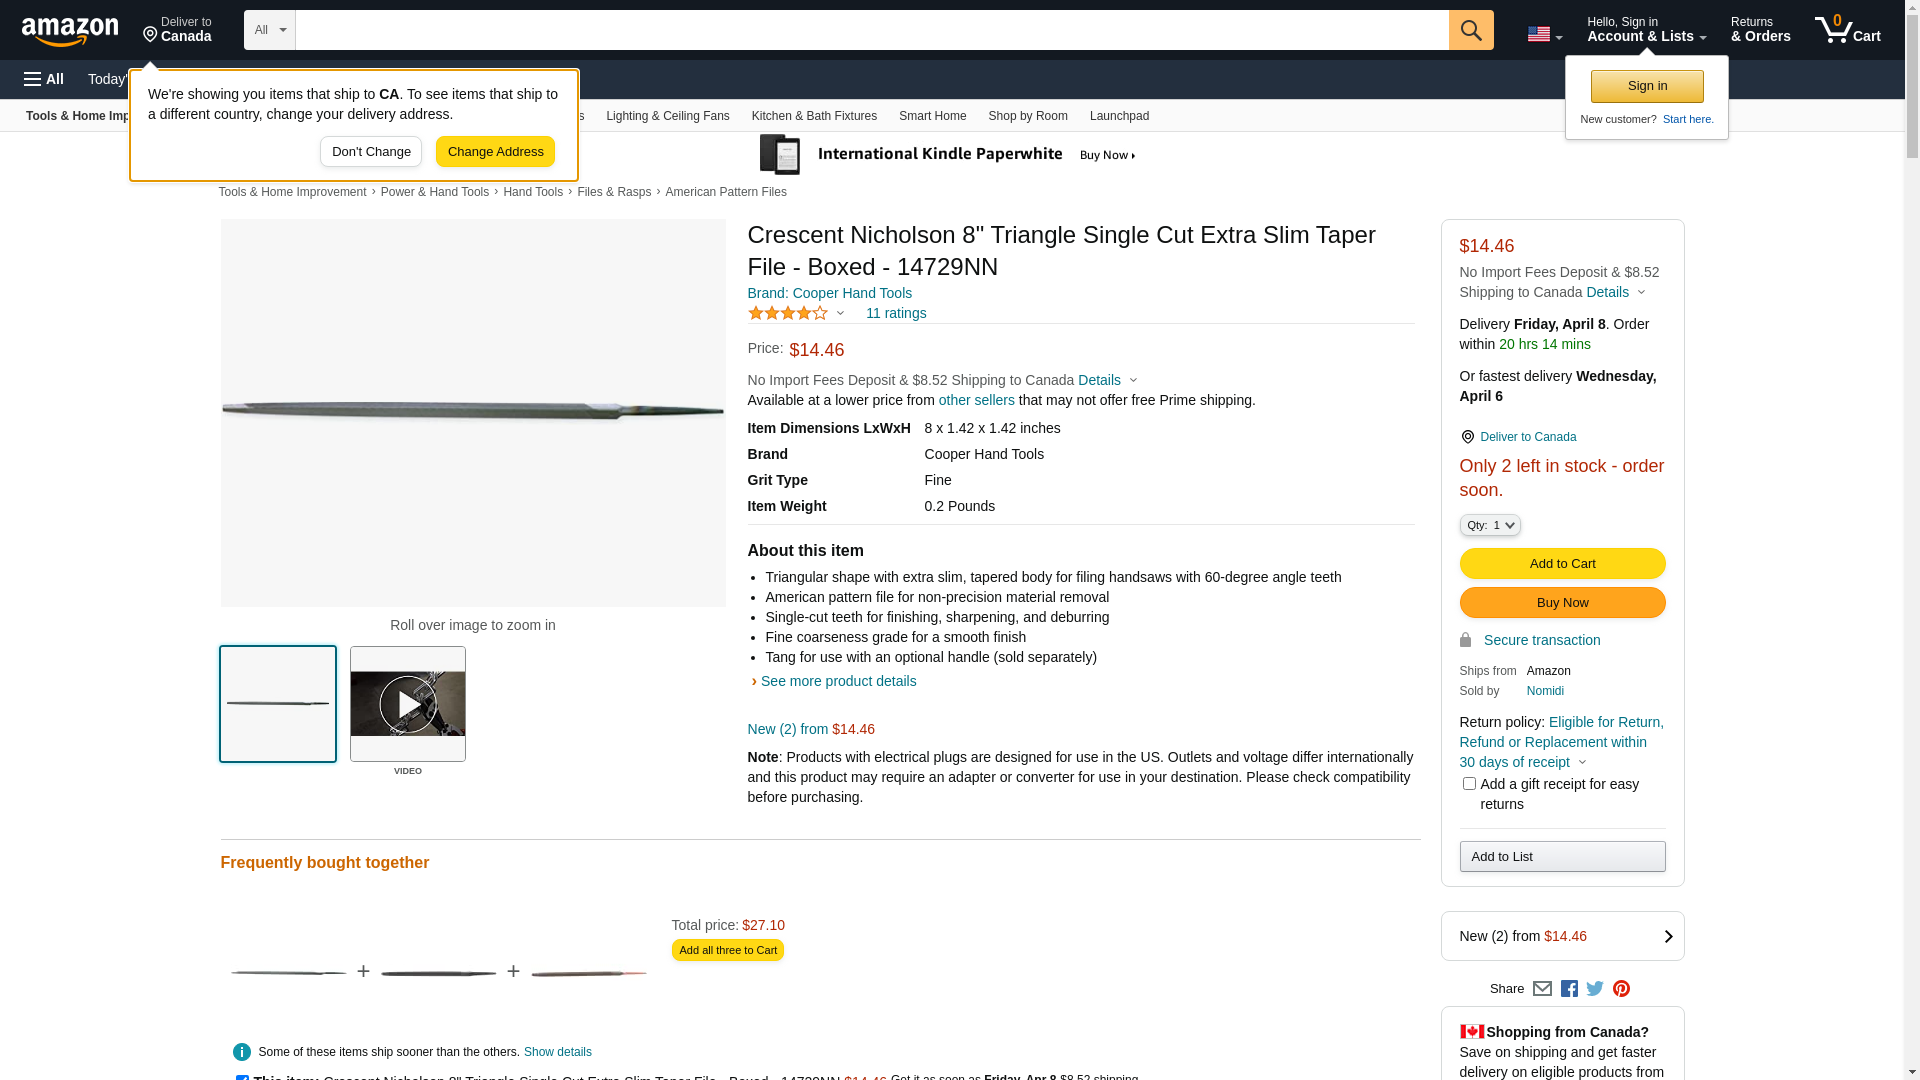The width and height of the screenshot is (1920, 1080).
Task: Open the search category All dropdown
Action: [269, 30]
